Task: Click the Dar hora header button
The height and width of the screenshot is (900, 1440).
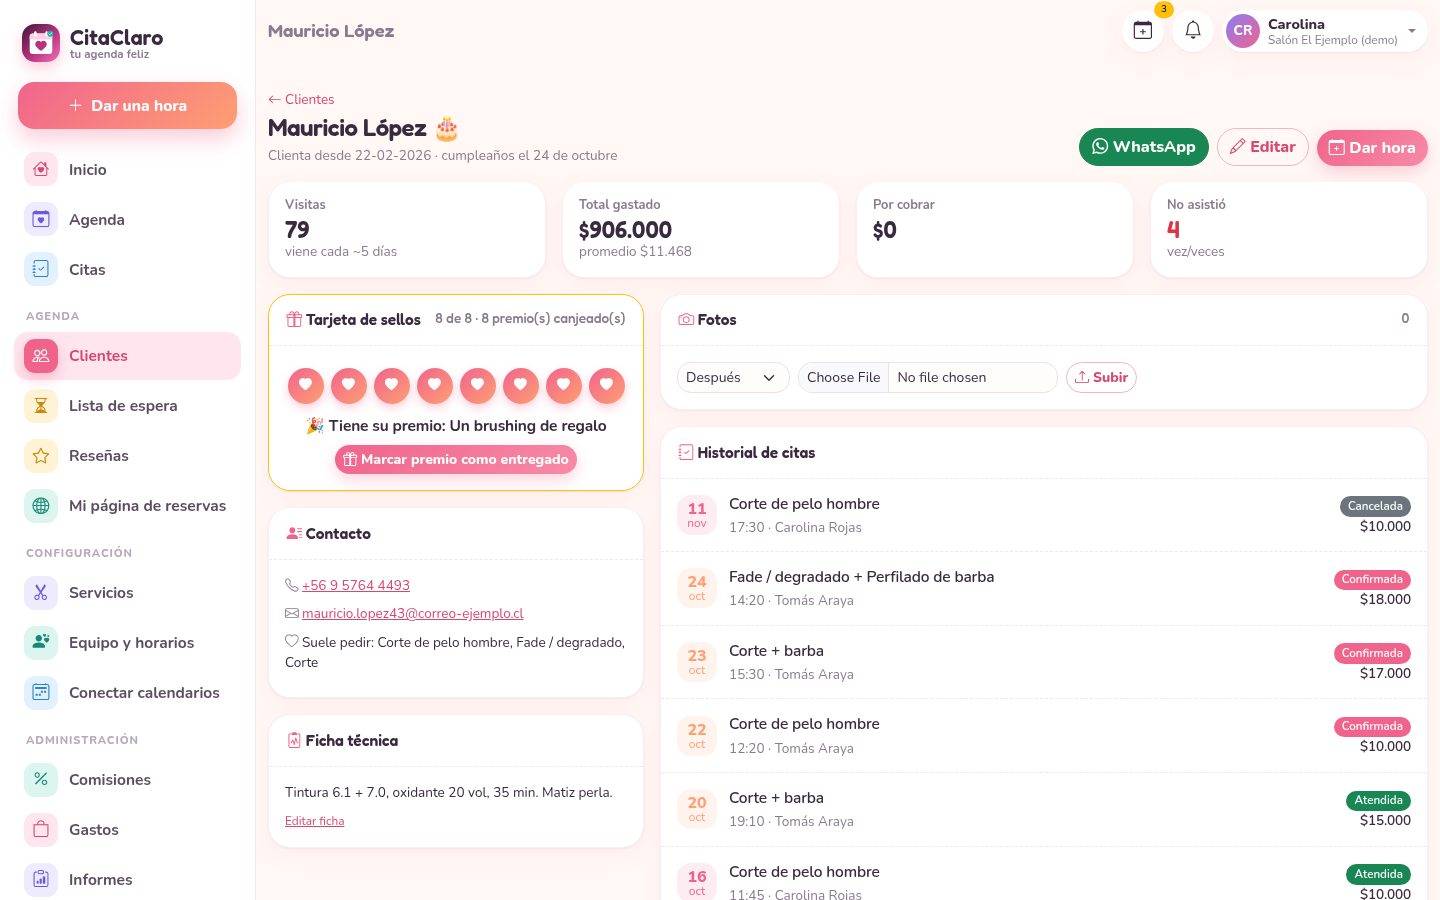Action: [1372, 148]
